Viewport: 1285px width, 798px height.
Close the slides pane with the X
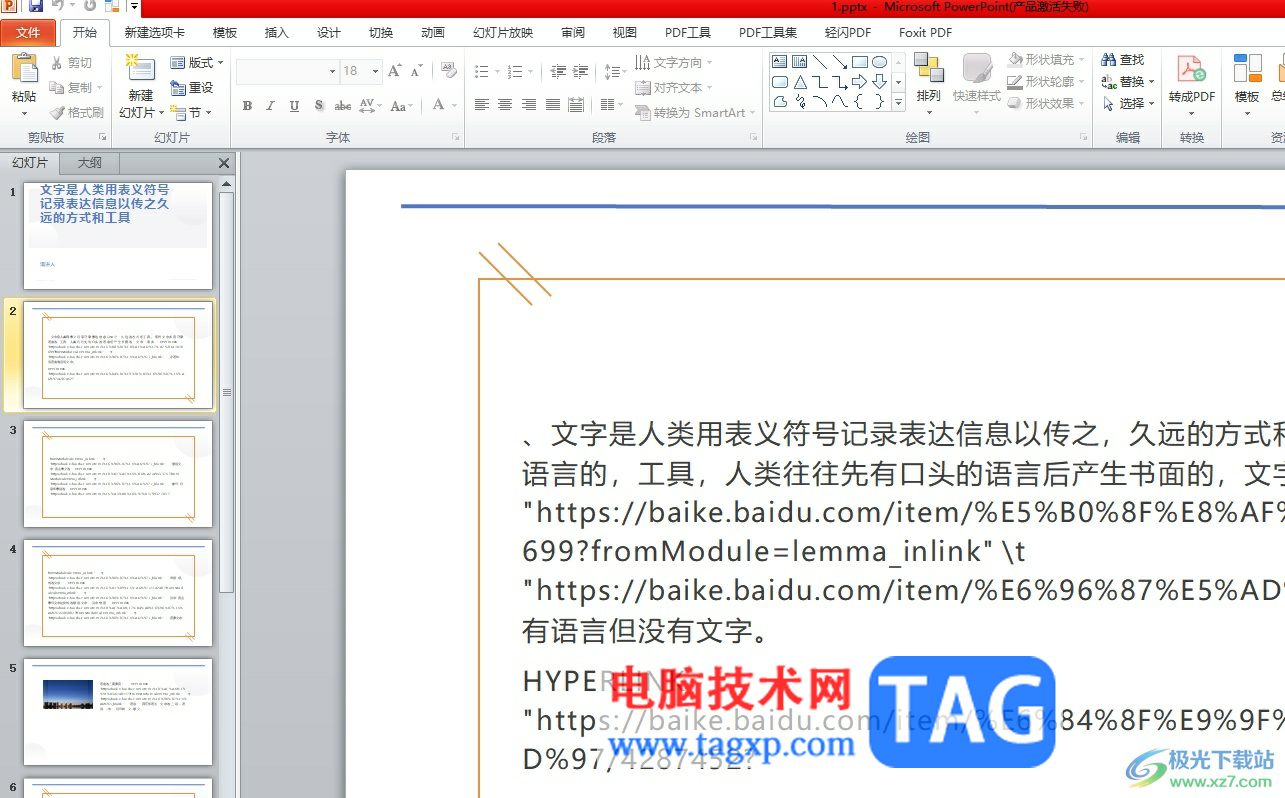[224, 163]
